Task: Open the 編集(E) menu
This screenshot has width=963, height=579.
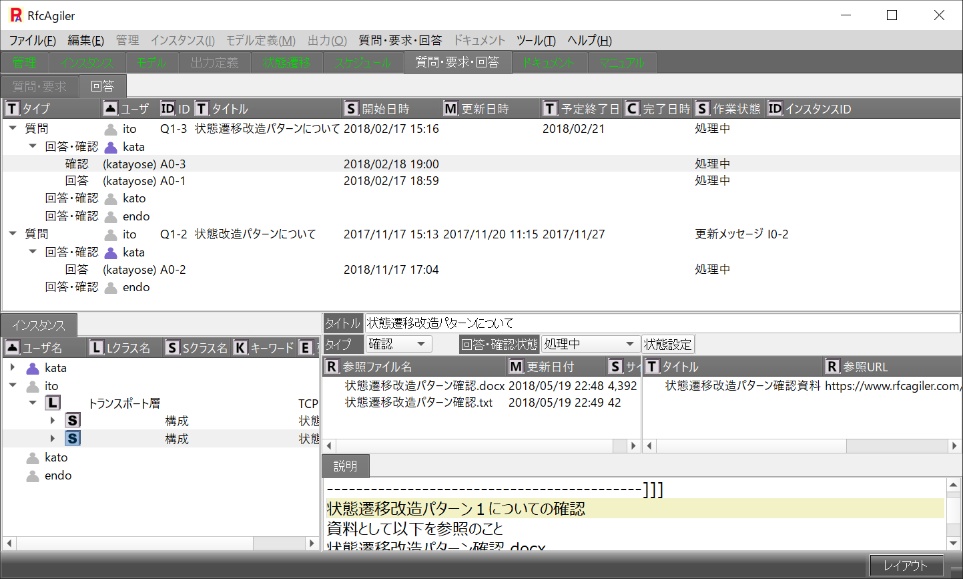Action: 85,41
